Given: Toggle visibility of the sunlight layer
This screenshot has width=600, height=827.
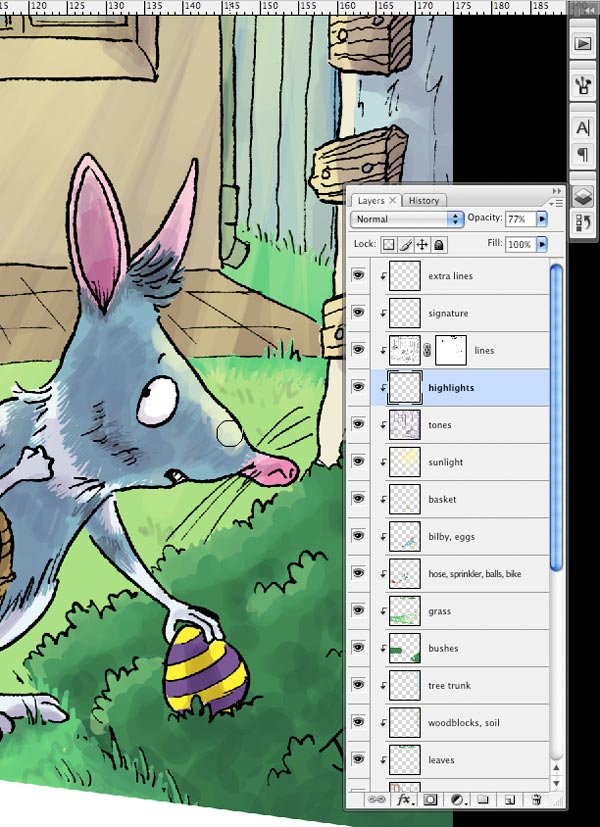Looking at the screenshot, I should pos(359,462).
